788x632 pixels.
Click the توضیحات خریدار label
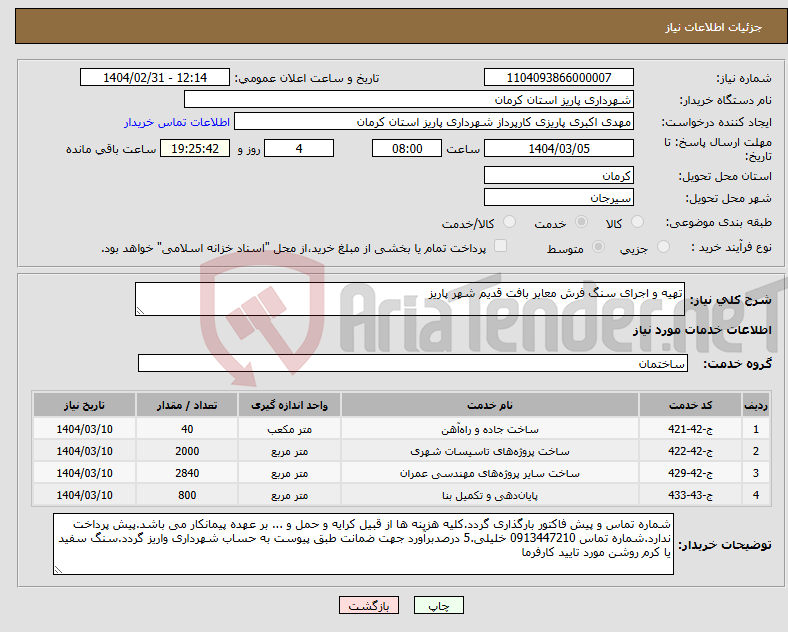[725, 545]
